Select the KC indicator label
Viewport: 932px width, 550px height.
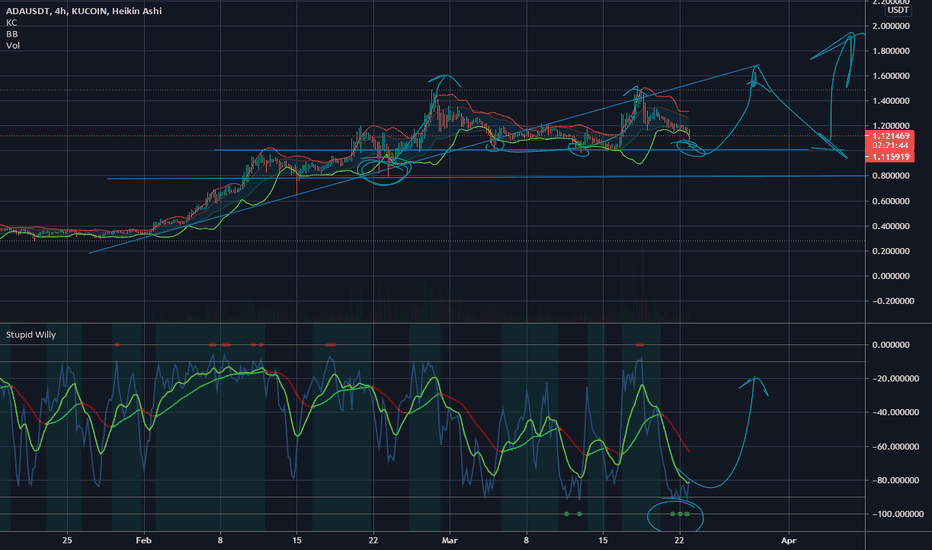click(11, 23)
